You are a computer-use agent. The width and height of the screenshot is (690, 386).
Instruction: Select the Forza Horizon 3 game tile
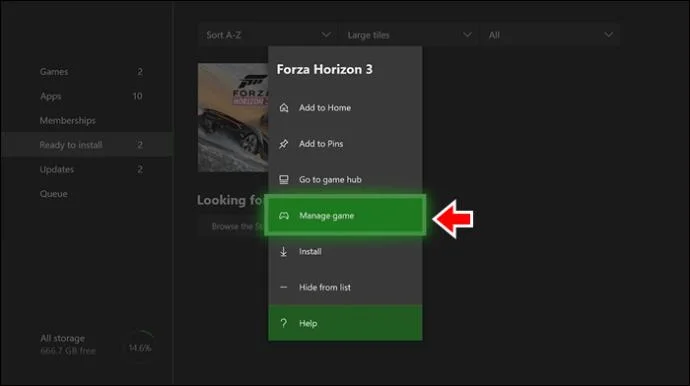pyautogui.click(x=233, y=118)
